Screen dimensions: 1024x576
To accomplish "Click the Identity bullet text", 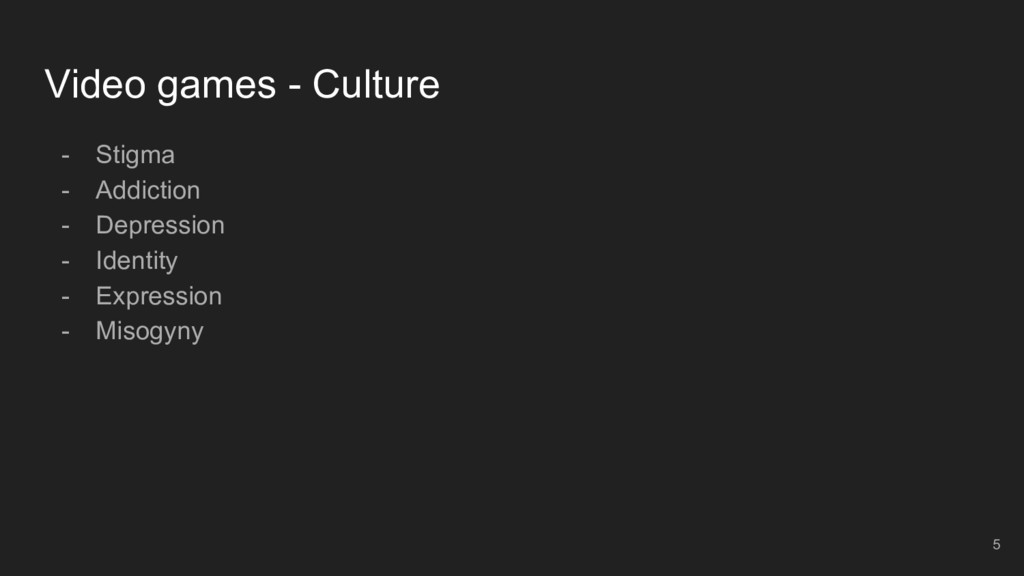I will pyautogui.click(x=136, y=261).
